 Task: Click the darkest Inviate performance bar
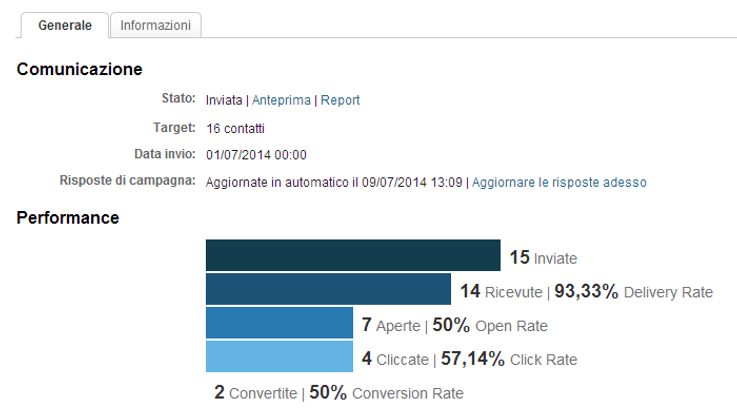click(x=352, y=255)
